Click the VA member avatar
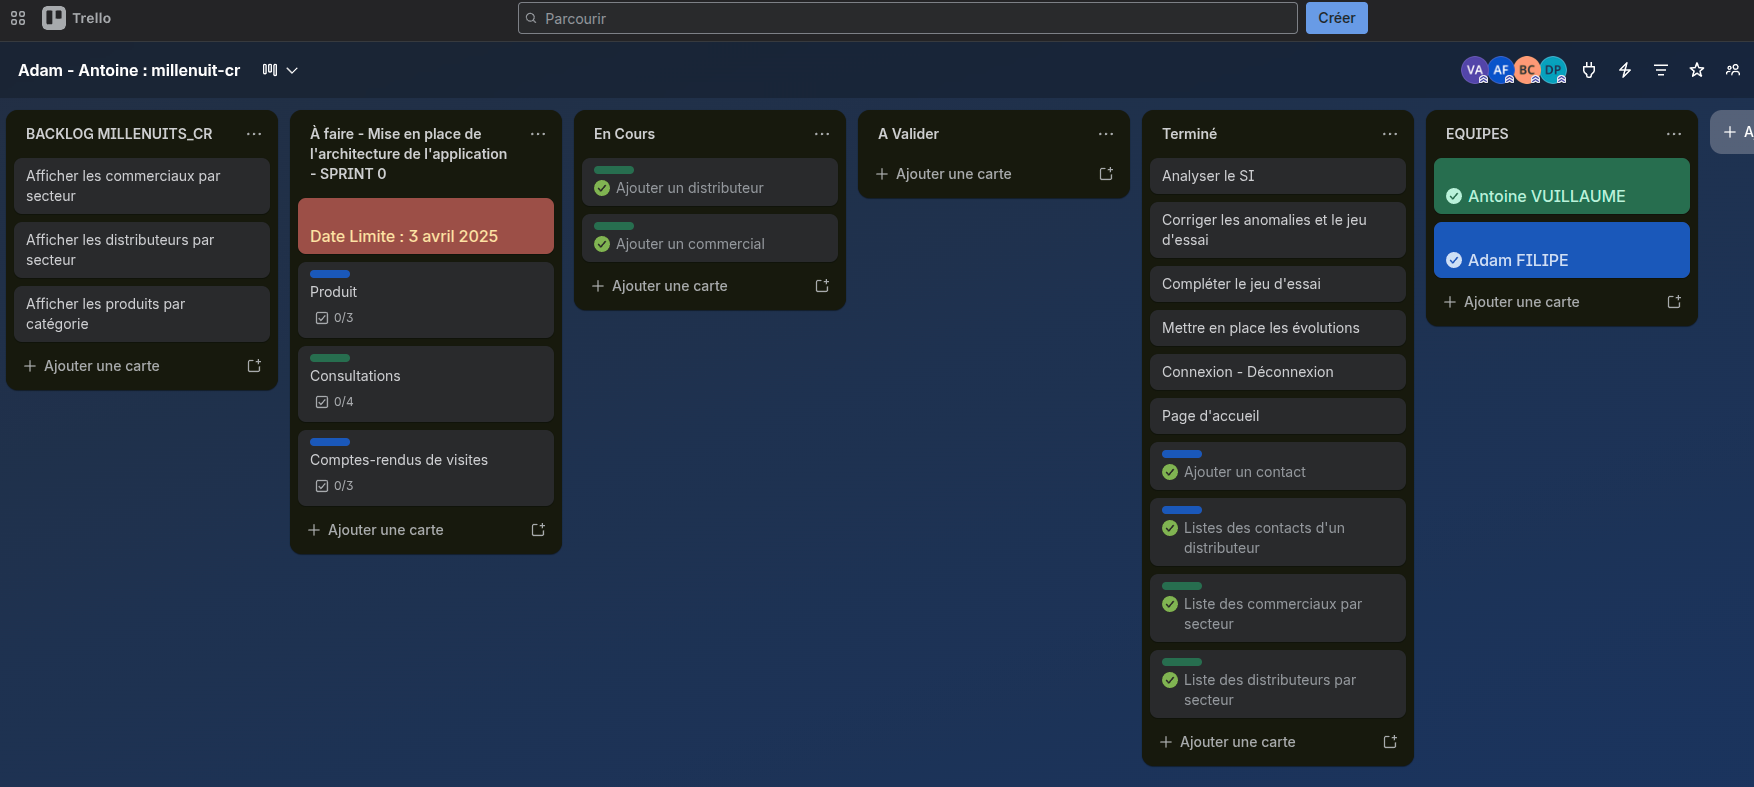The width and height of the screenshot is (1754, 787). (1474, 70)
